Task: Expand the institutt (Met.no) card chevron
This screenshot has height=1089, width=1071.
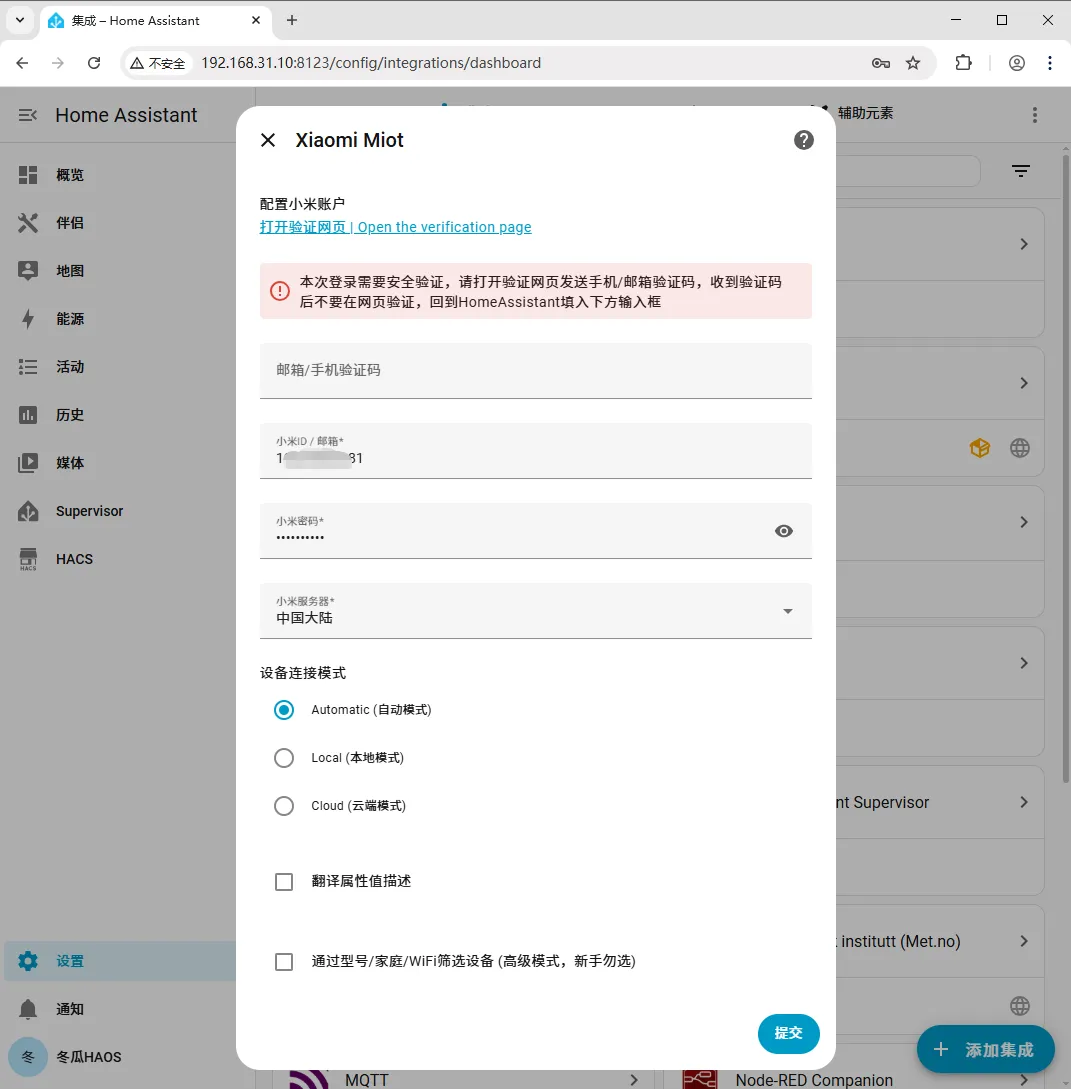Action: coord(1024,941)
